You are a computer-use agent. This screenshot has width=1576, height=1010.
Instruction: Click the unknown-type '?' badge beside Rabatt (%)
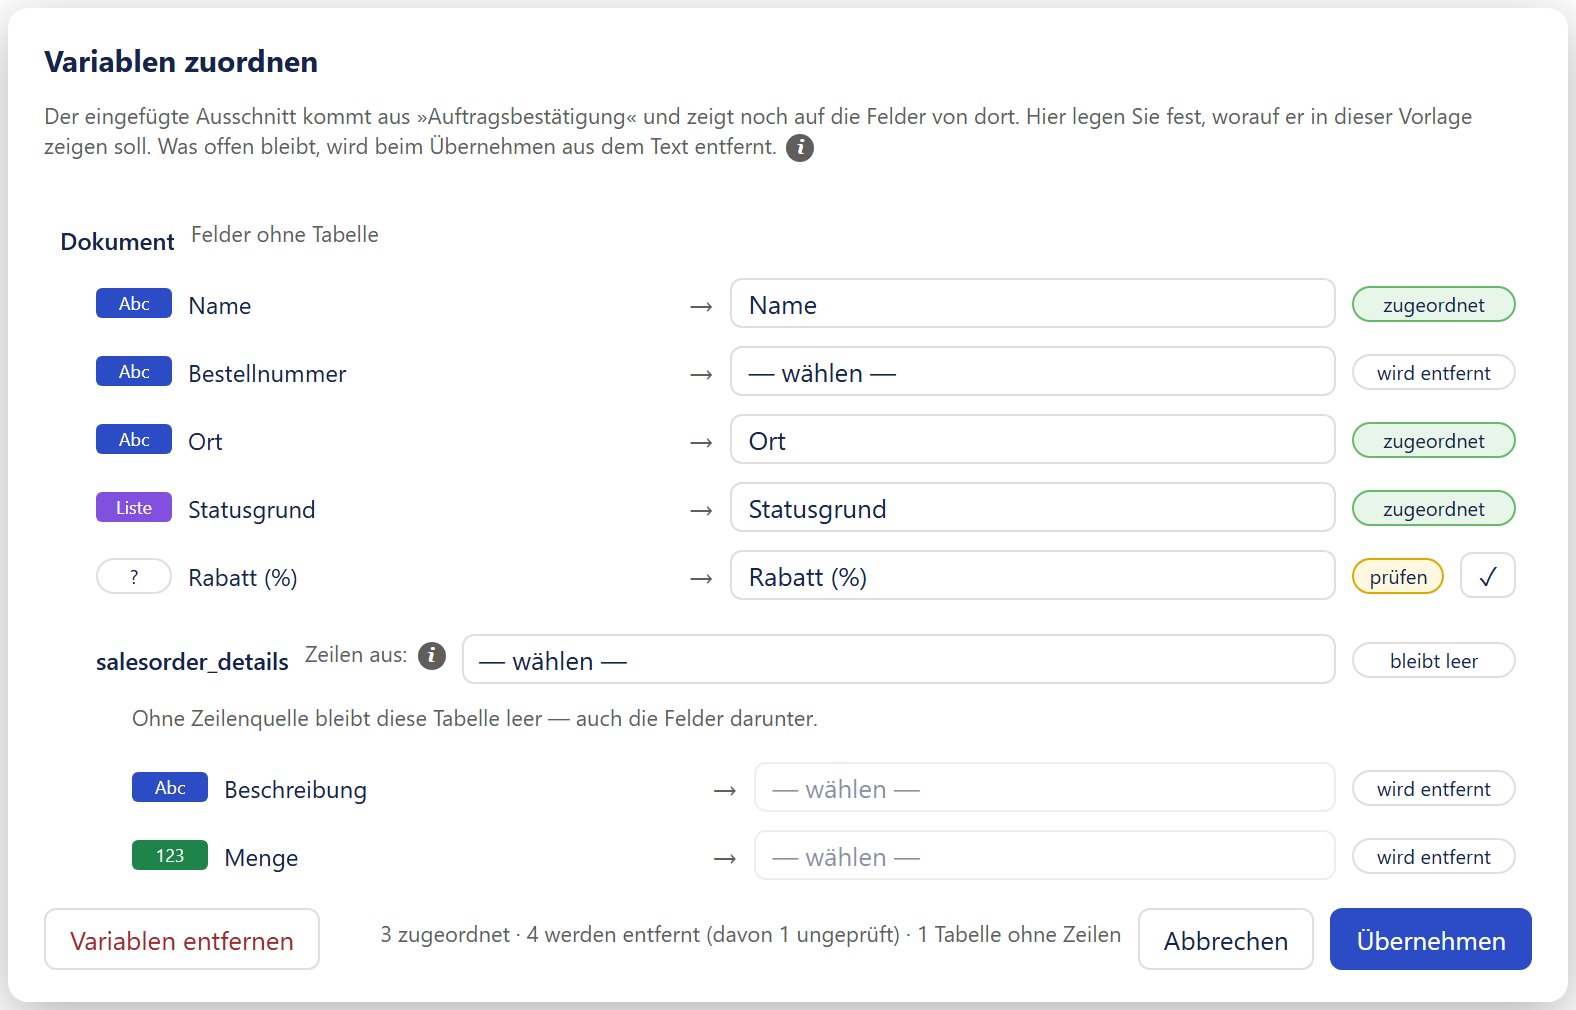pos(134,577)
